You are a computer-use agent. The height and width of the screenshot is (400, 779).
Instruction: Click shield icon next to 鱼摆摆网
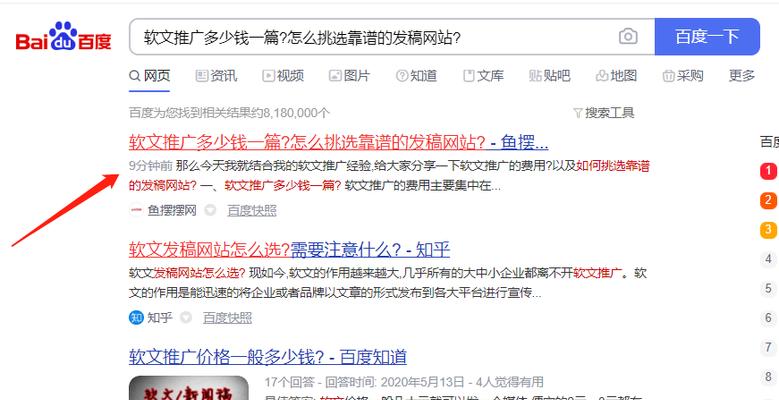point(210,210)
